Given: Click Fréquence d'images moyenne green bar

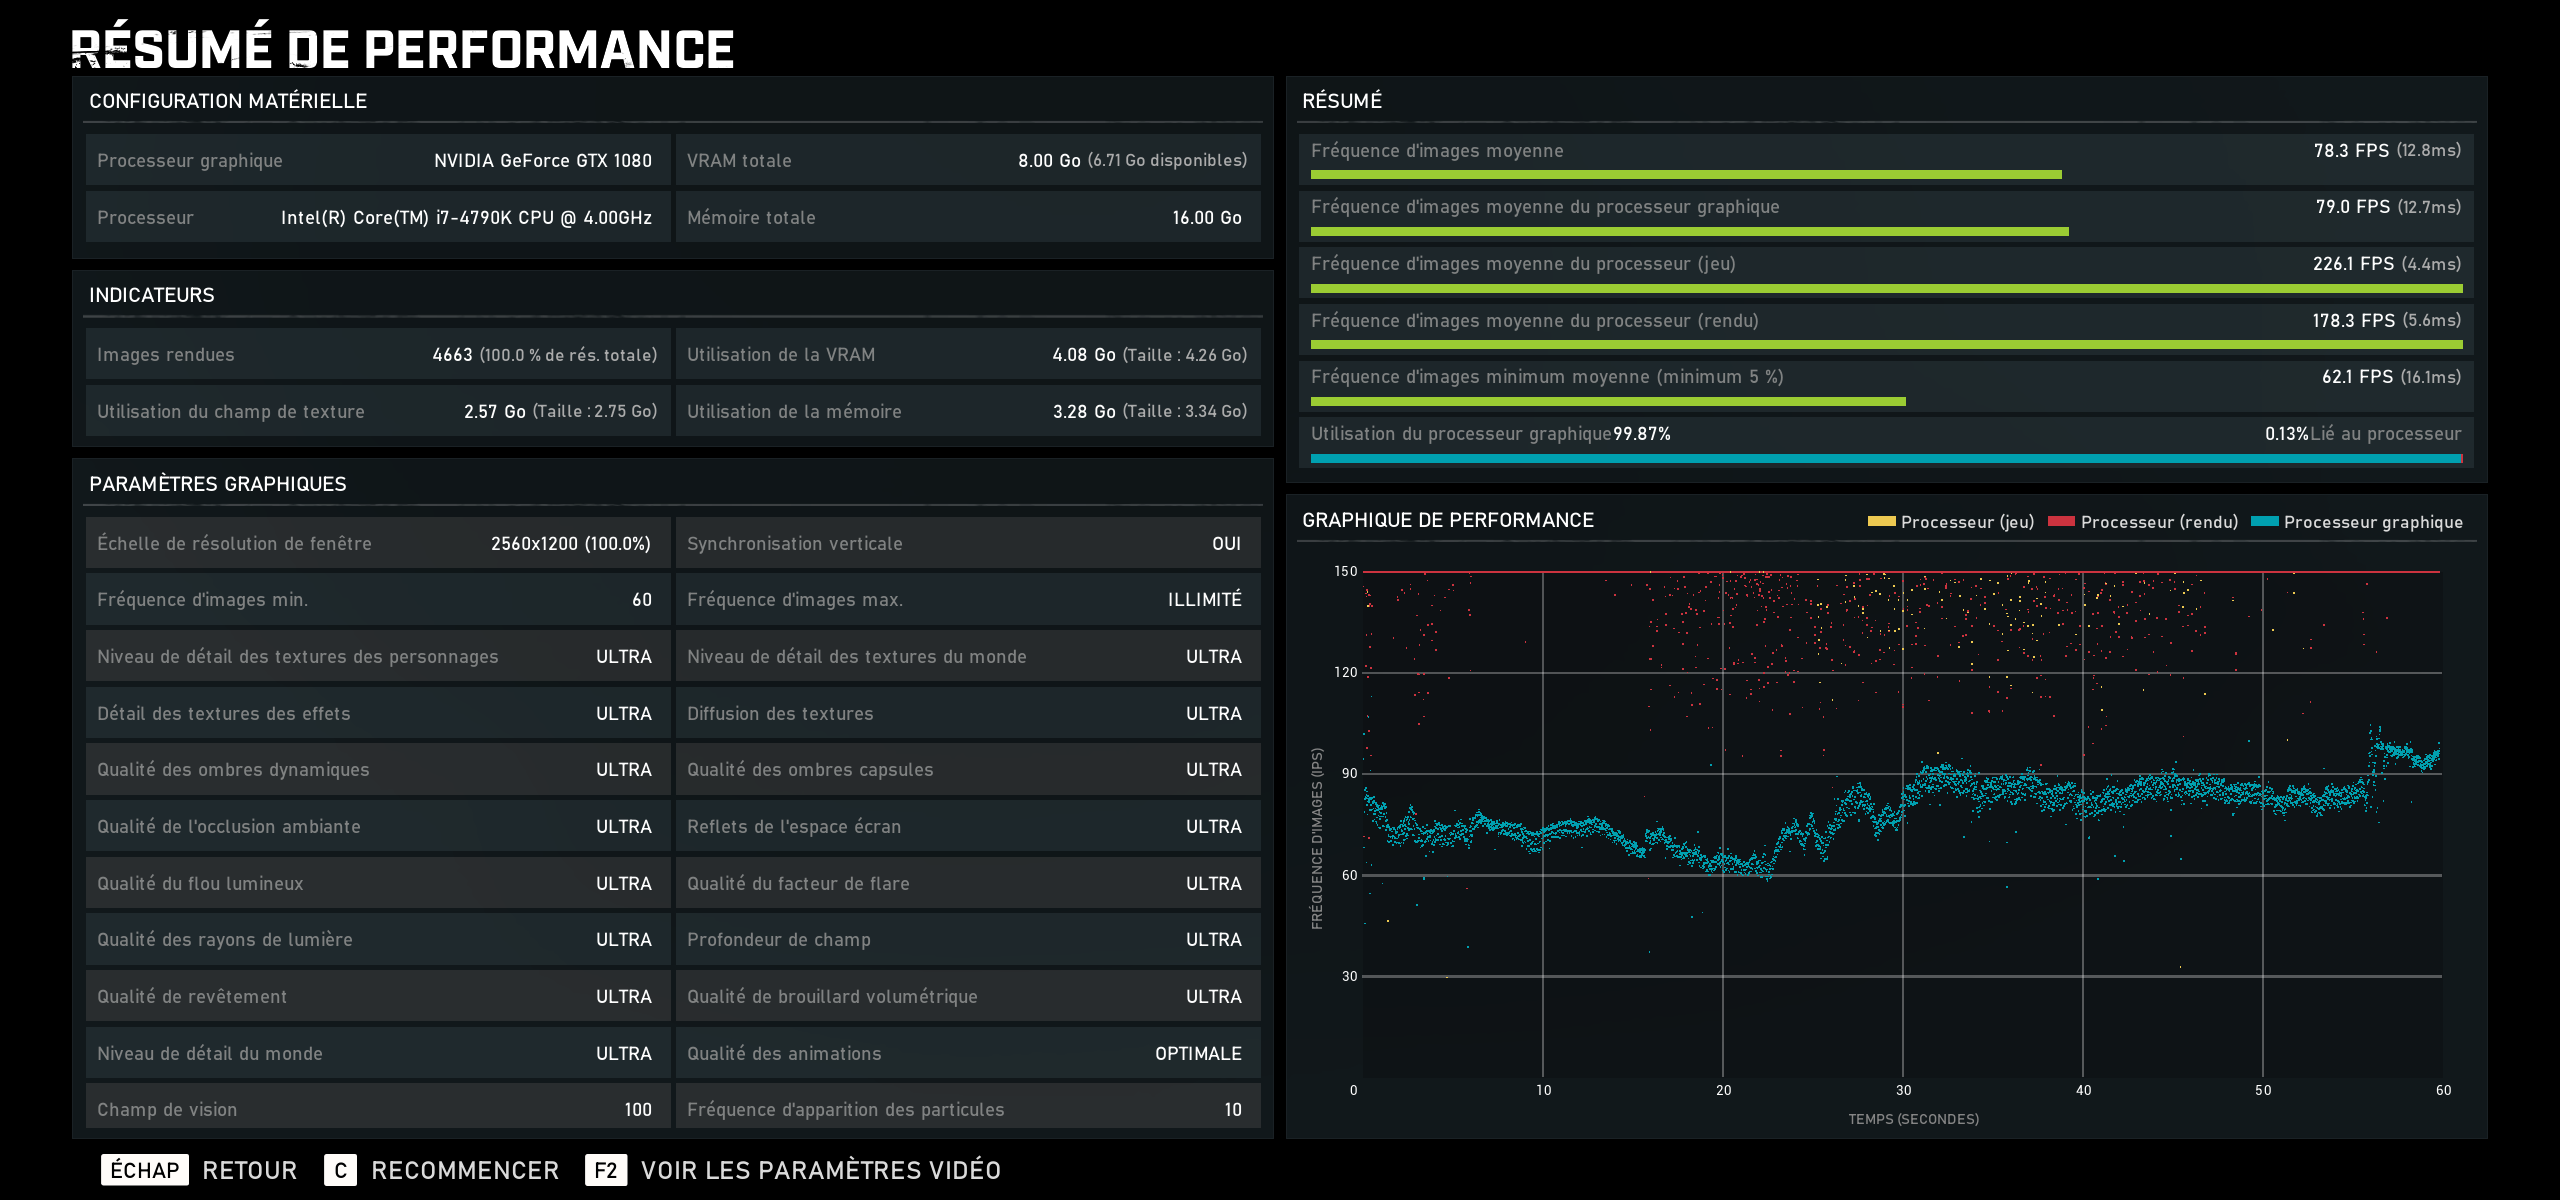Looking at the screenshot, I should [1685, 175].
